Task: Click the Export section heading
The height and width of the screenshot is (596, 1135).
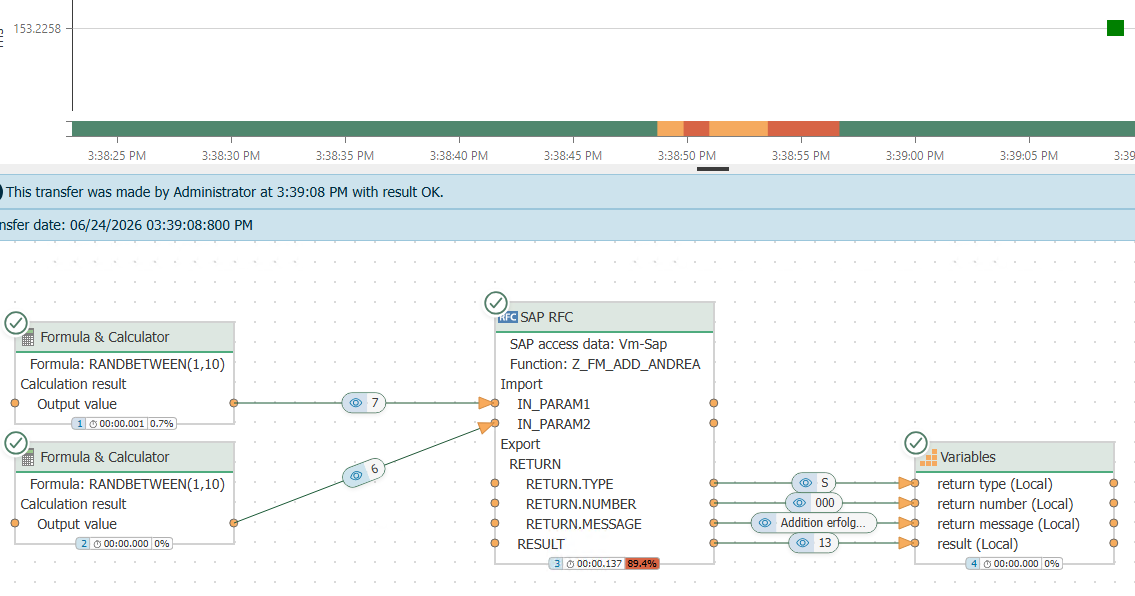Action: [x=520, y=444]
